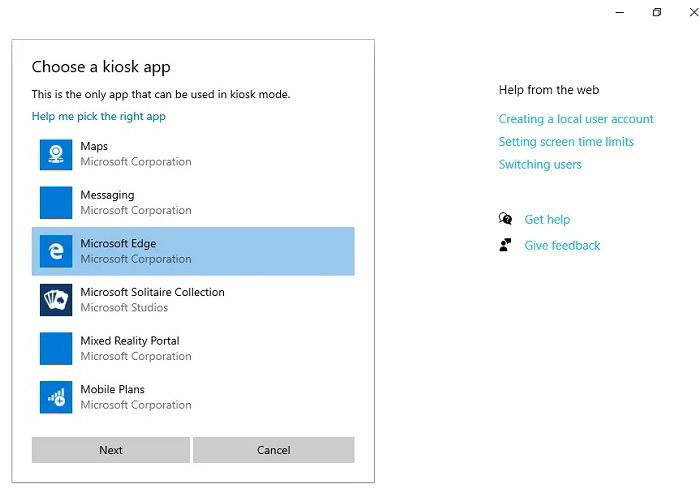Click the 'Give feedback' text link
This screenshot has height=488, width=700.
tap(562, 246)
